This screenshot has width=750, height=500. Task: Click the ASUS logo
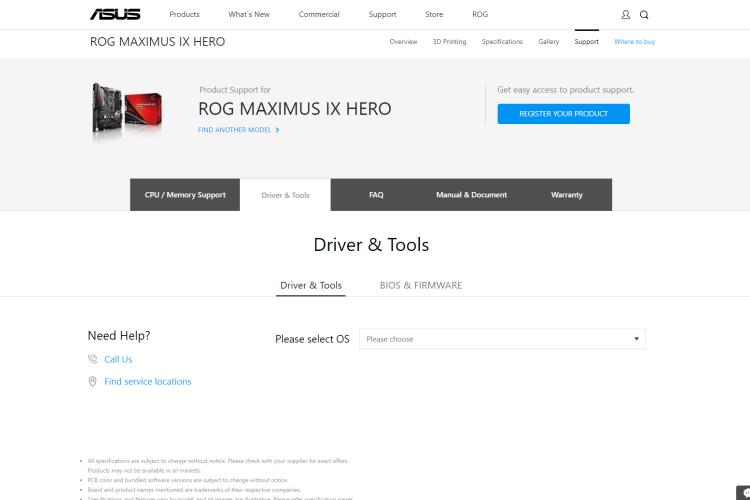click(115, 14)
